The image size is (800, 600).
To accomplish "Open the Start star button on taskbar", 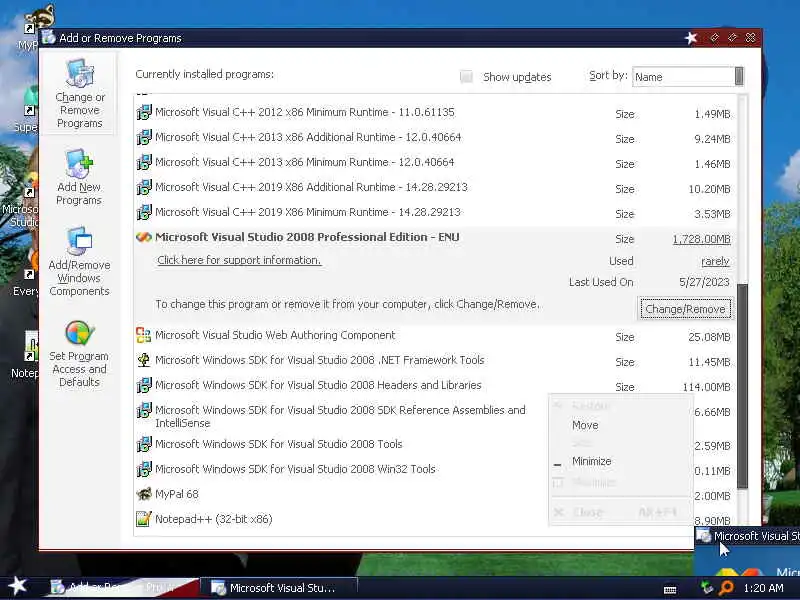I will pos(18,586).
